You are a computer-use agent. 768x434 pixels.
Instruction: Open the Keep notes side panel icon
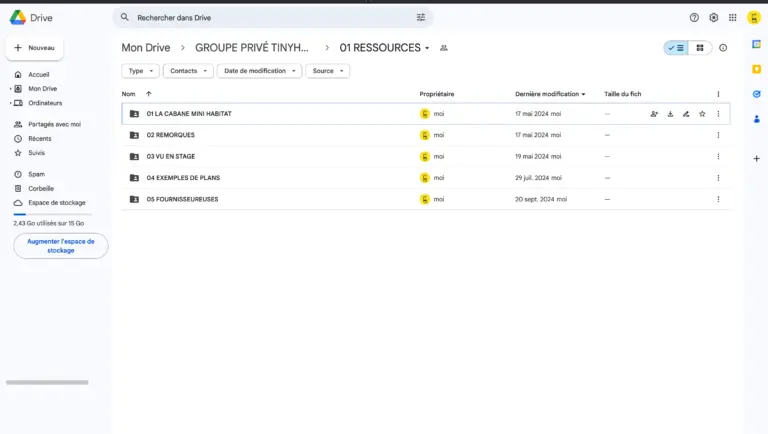(757, 69)
